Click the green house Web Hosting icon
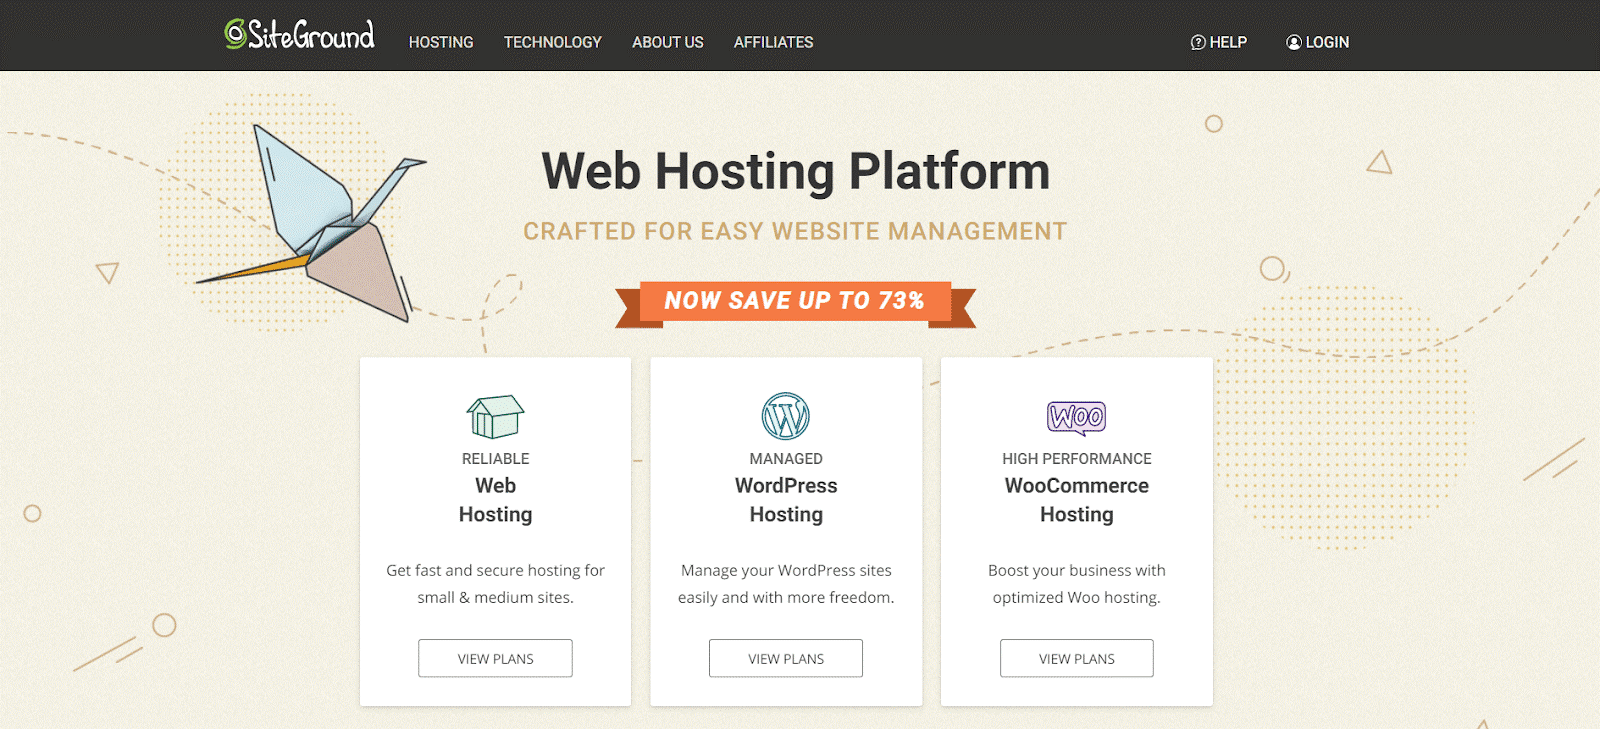 click(495, 416)
